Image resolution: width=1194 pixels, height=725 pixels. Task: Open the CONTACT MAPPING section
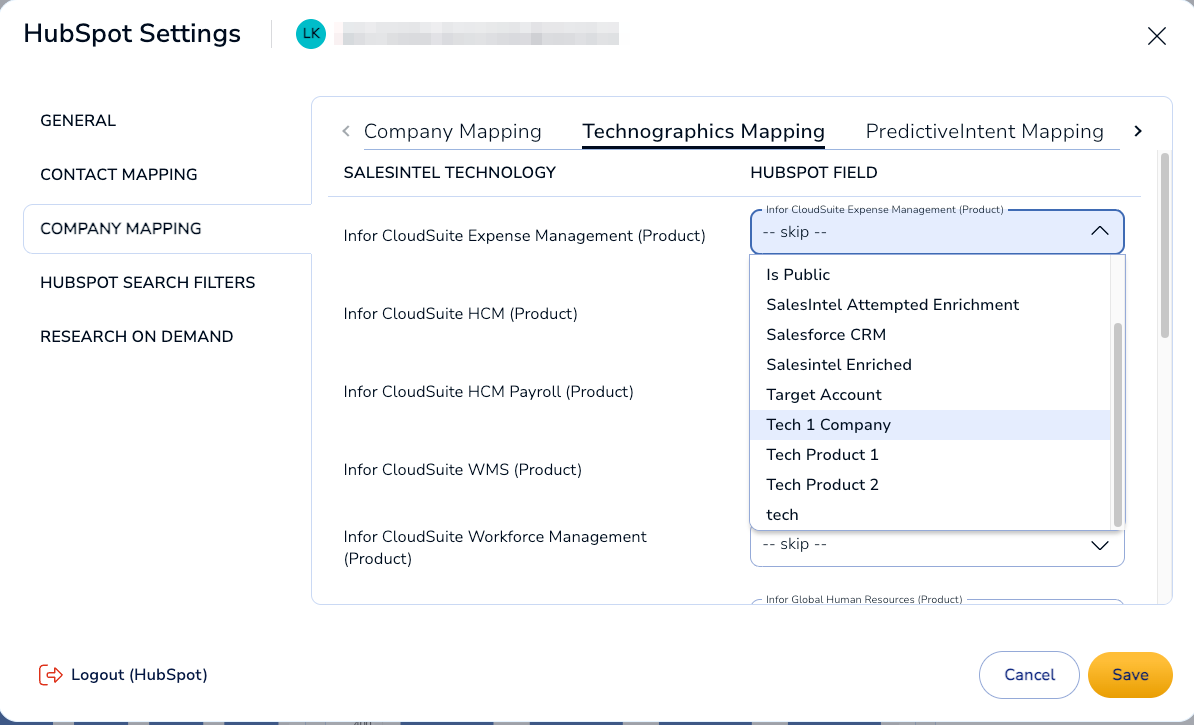click(118, 174)
